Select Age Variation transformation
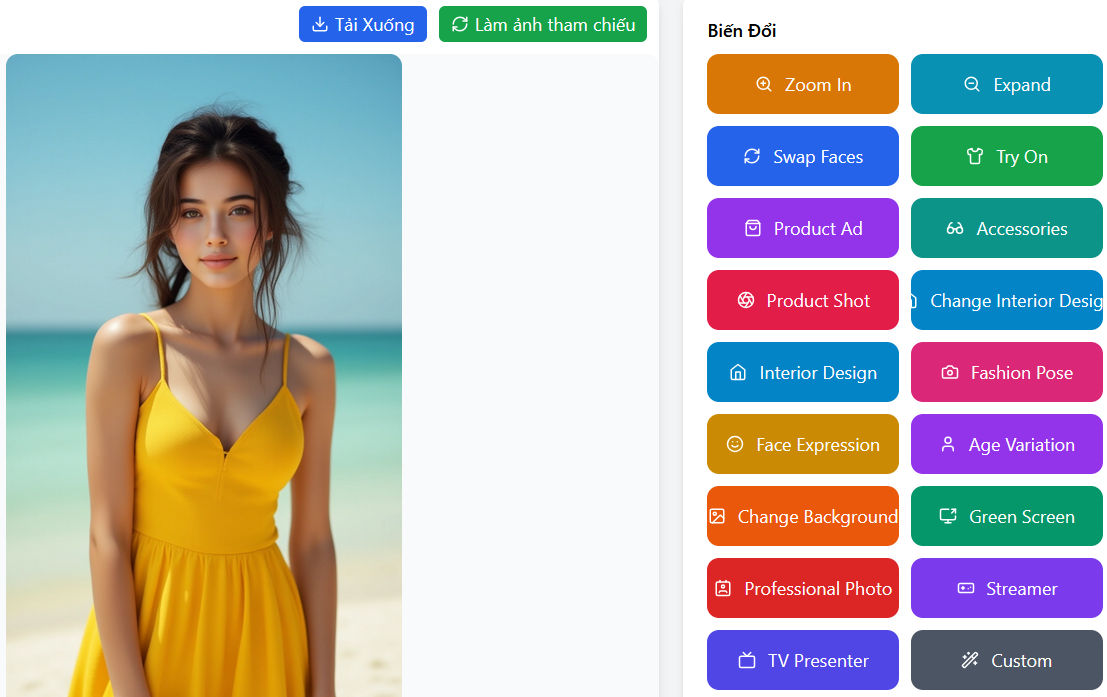The width and height of the screenshot is (1107, 697). 1007,444
